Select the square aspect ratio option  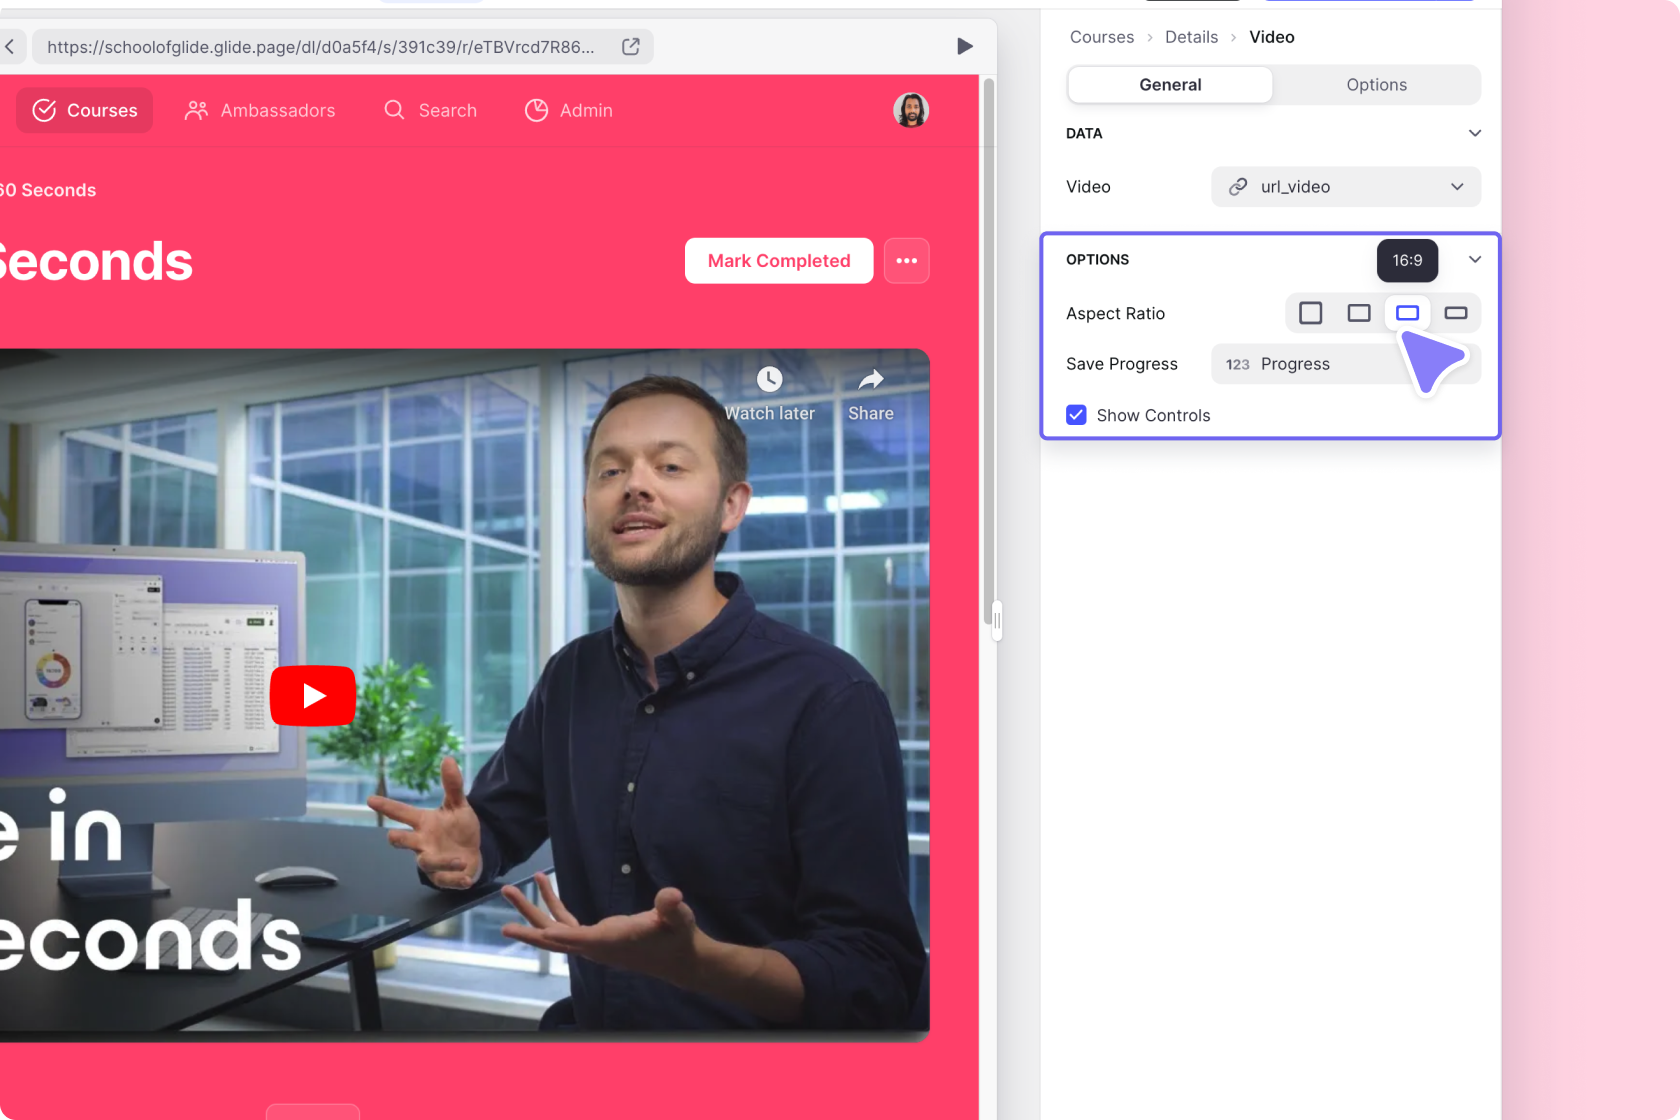coord(1310,313)
